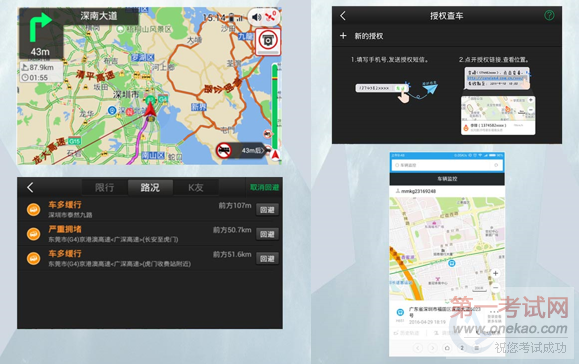Go back from the authorization screen
The image size is (579, 364).
pyautogui.click(x=343, y=16)
